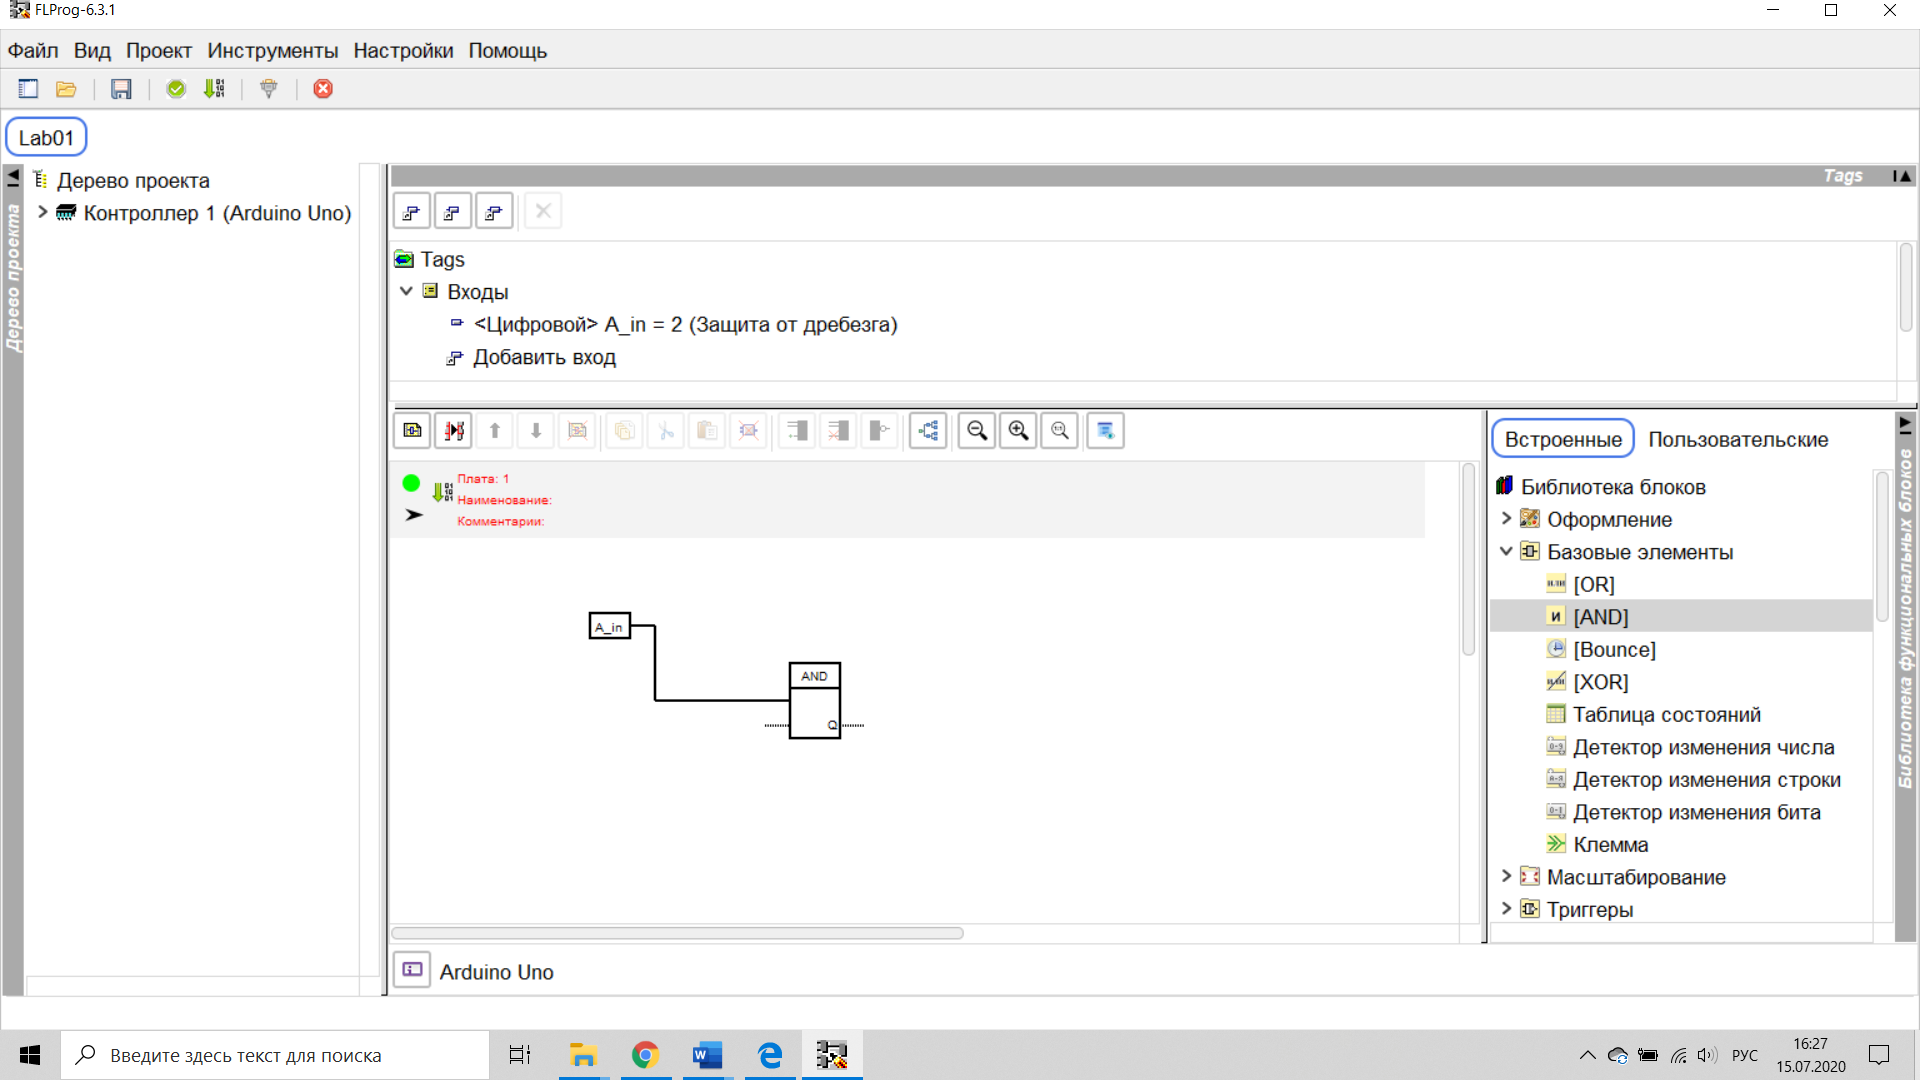Switch to the Пользовательские library tab

pos(1737,439)
